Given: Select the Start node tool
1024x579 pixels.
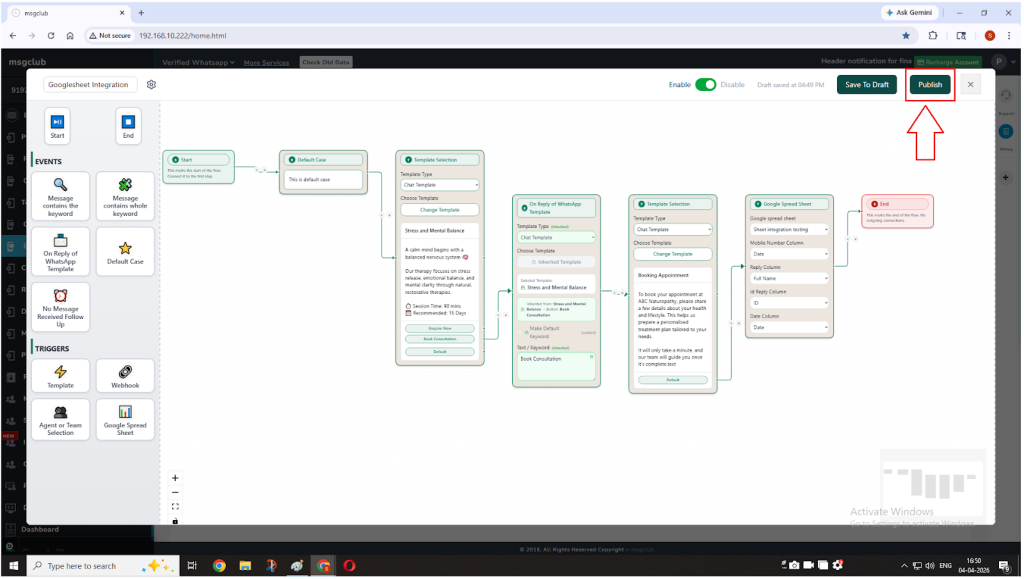Looking at the screenshot, I should (57, 125).
